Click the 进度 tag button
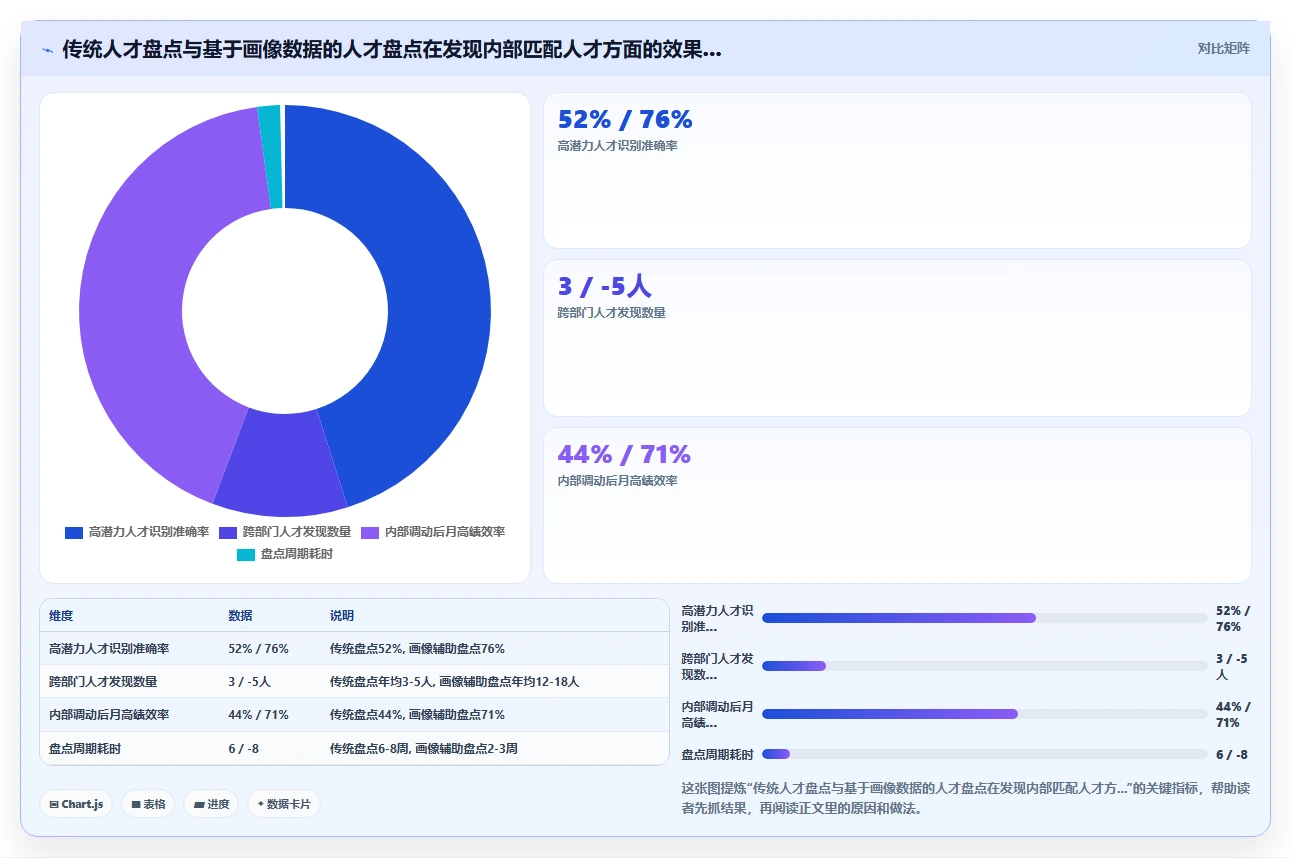 pyautogui.click(x=211, y=804)
